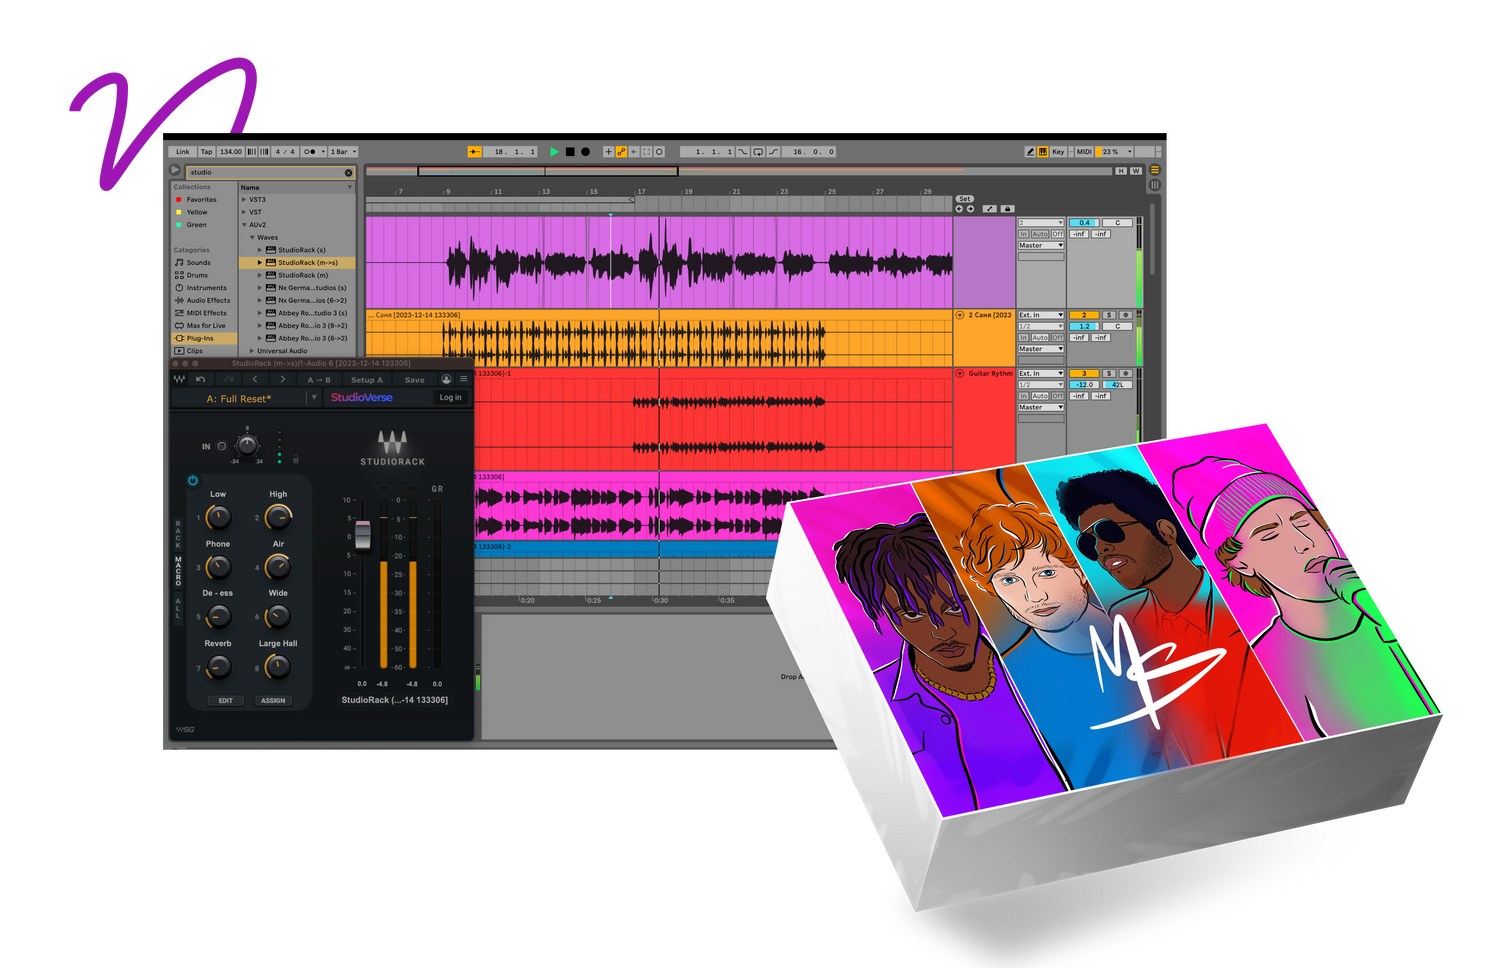Expand the VST3 folder
1500x968 pixels.
[x=244, y=200]
